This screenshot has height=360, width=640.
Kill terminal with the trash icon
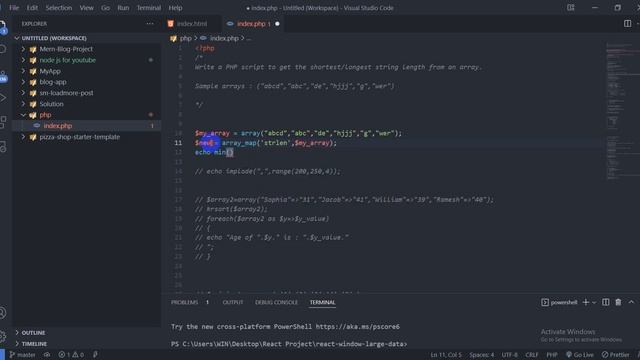[618, 302]
